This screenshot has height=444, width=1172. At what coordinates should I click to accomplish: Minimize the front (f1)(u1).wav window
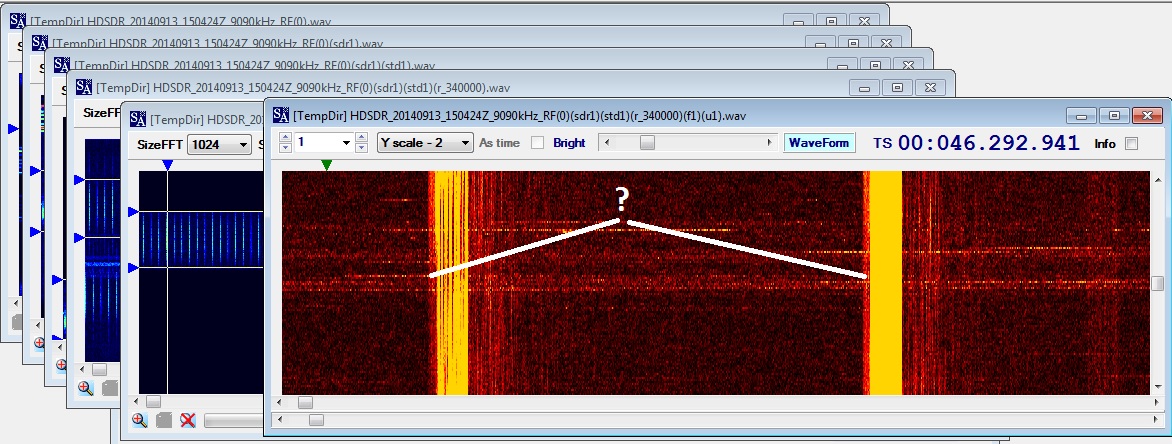click(x=1082, y=115)
